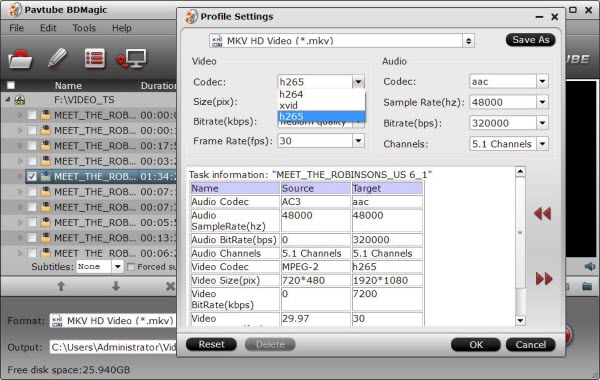Click the red rewind double-arrow icon
This screenshot has height=380, width=600.
point(542,214)
